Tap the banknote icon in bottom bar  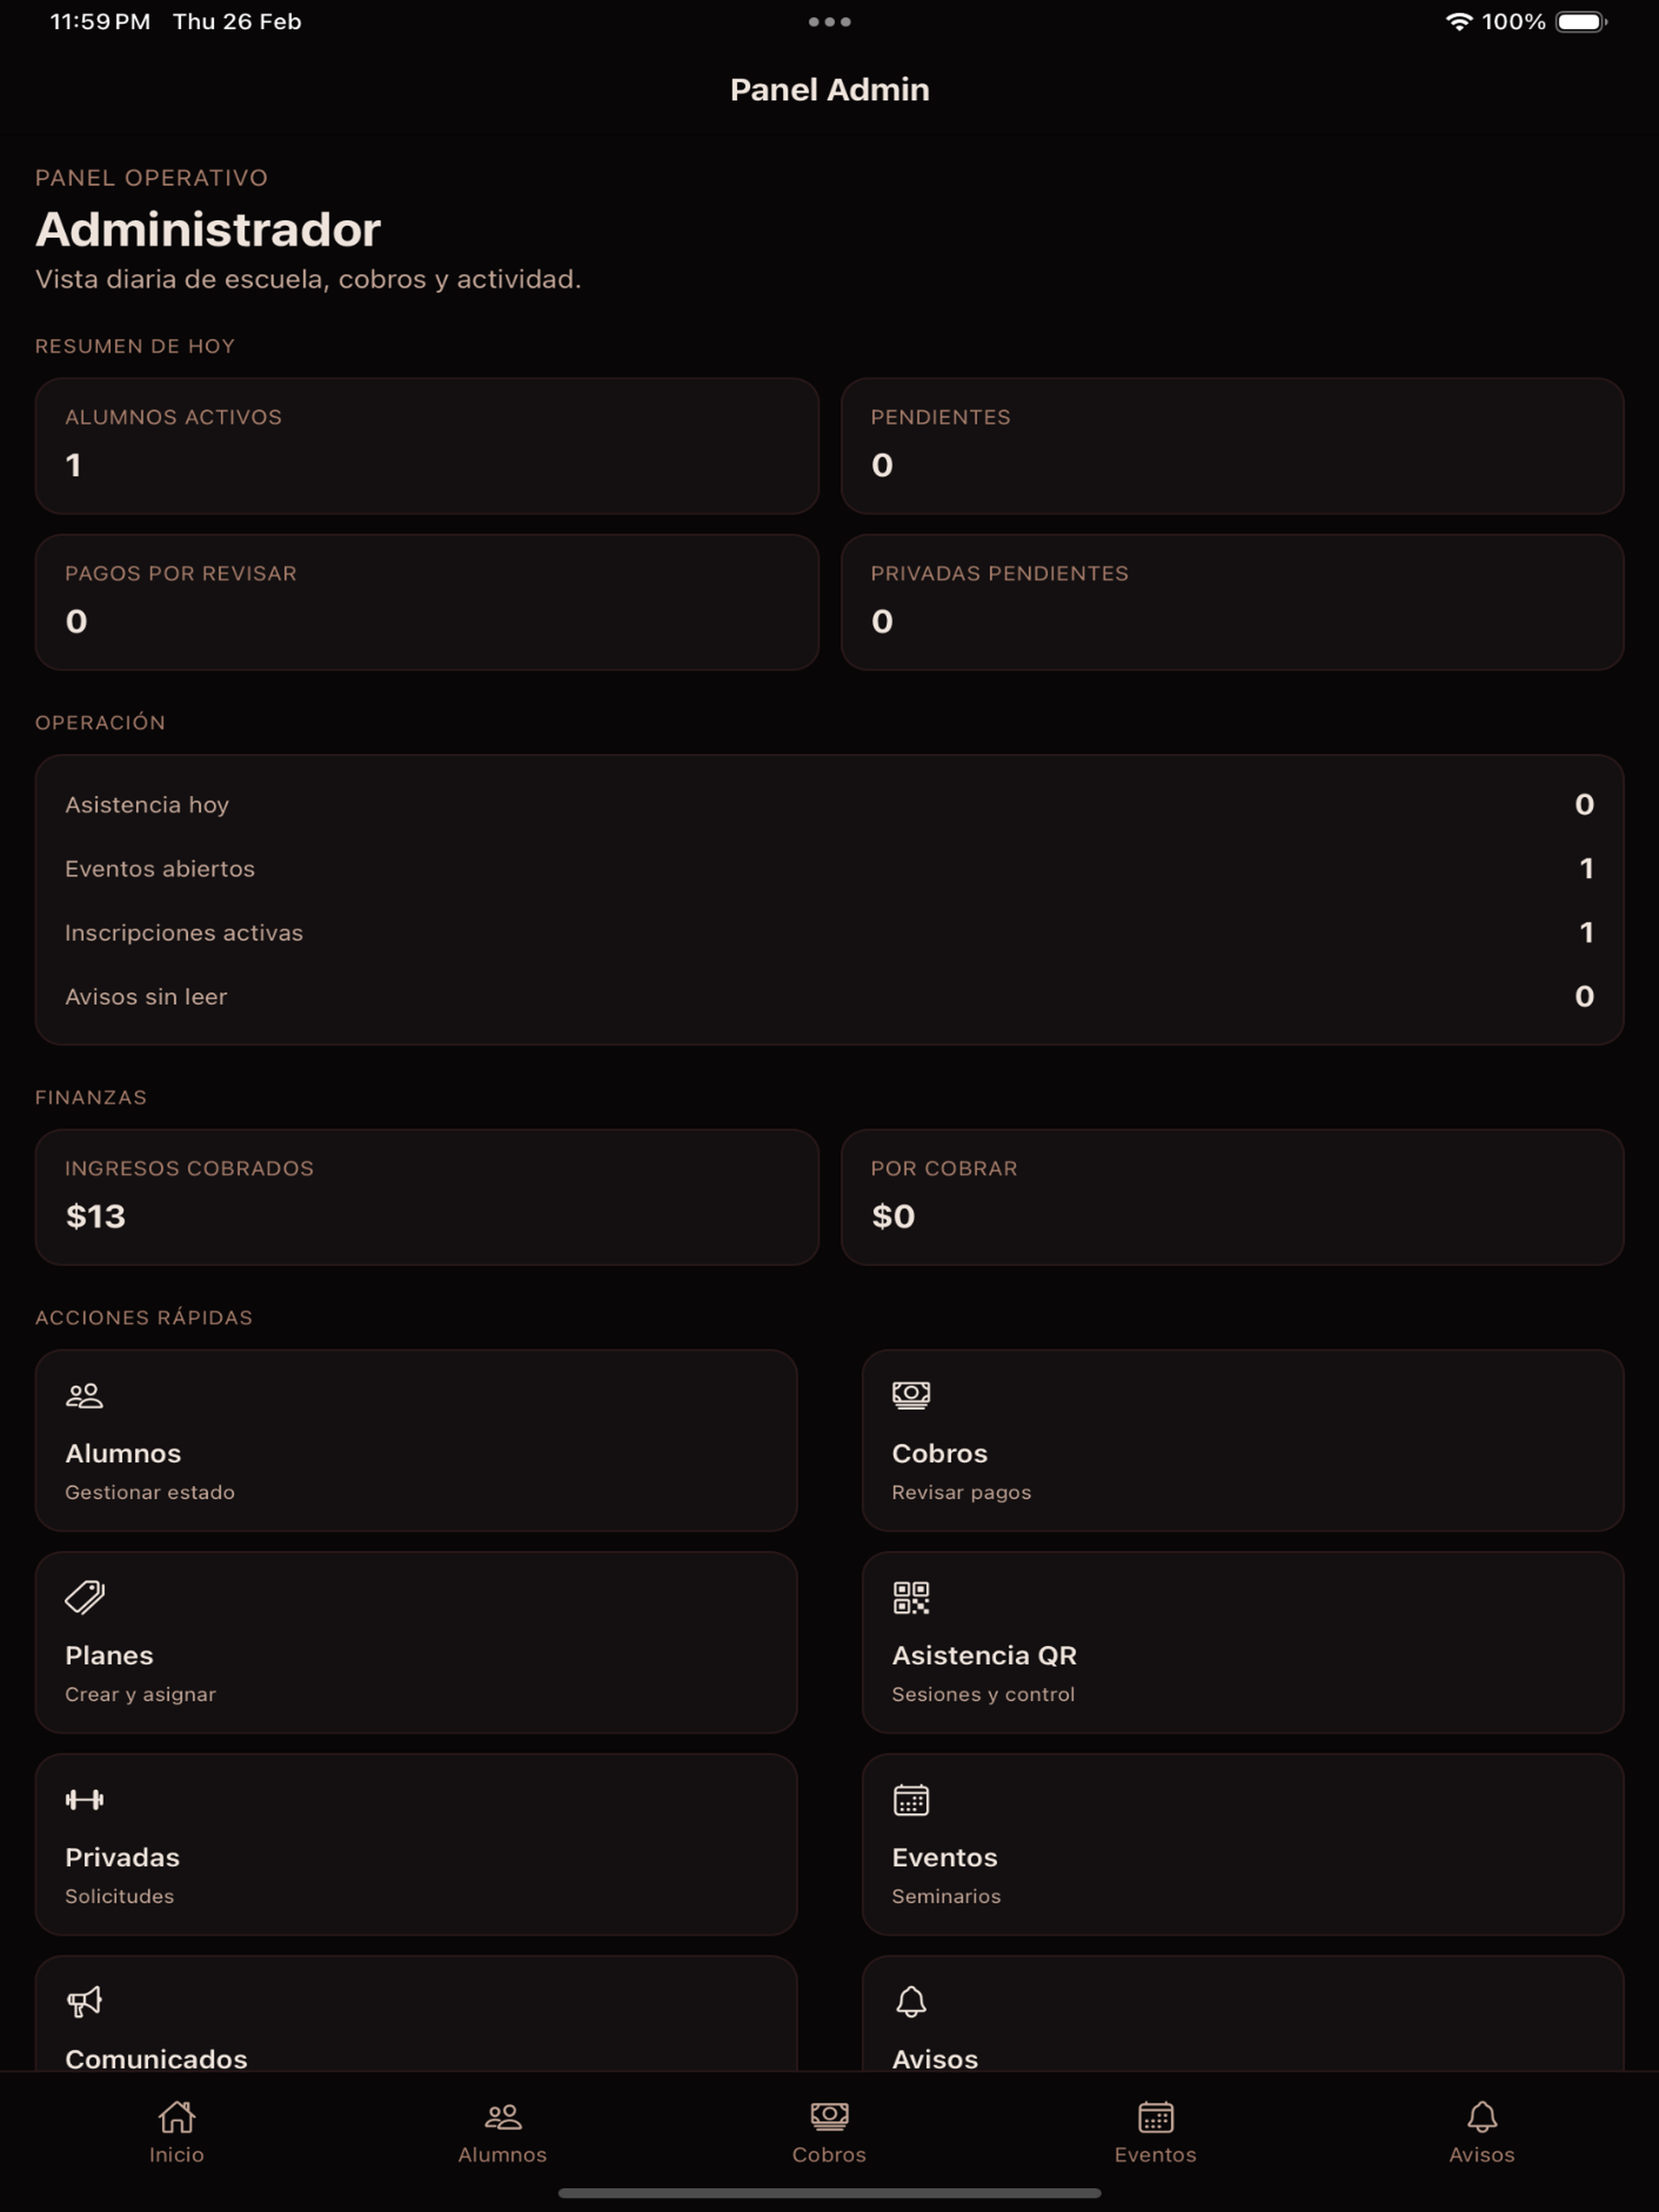(829, 2116)
